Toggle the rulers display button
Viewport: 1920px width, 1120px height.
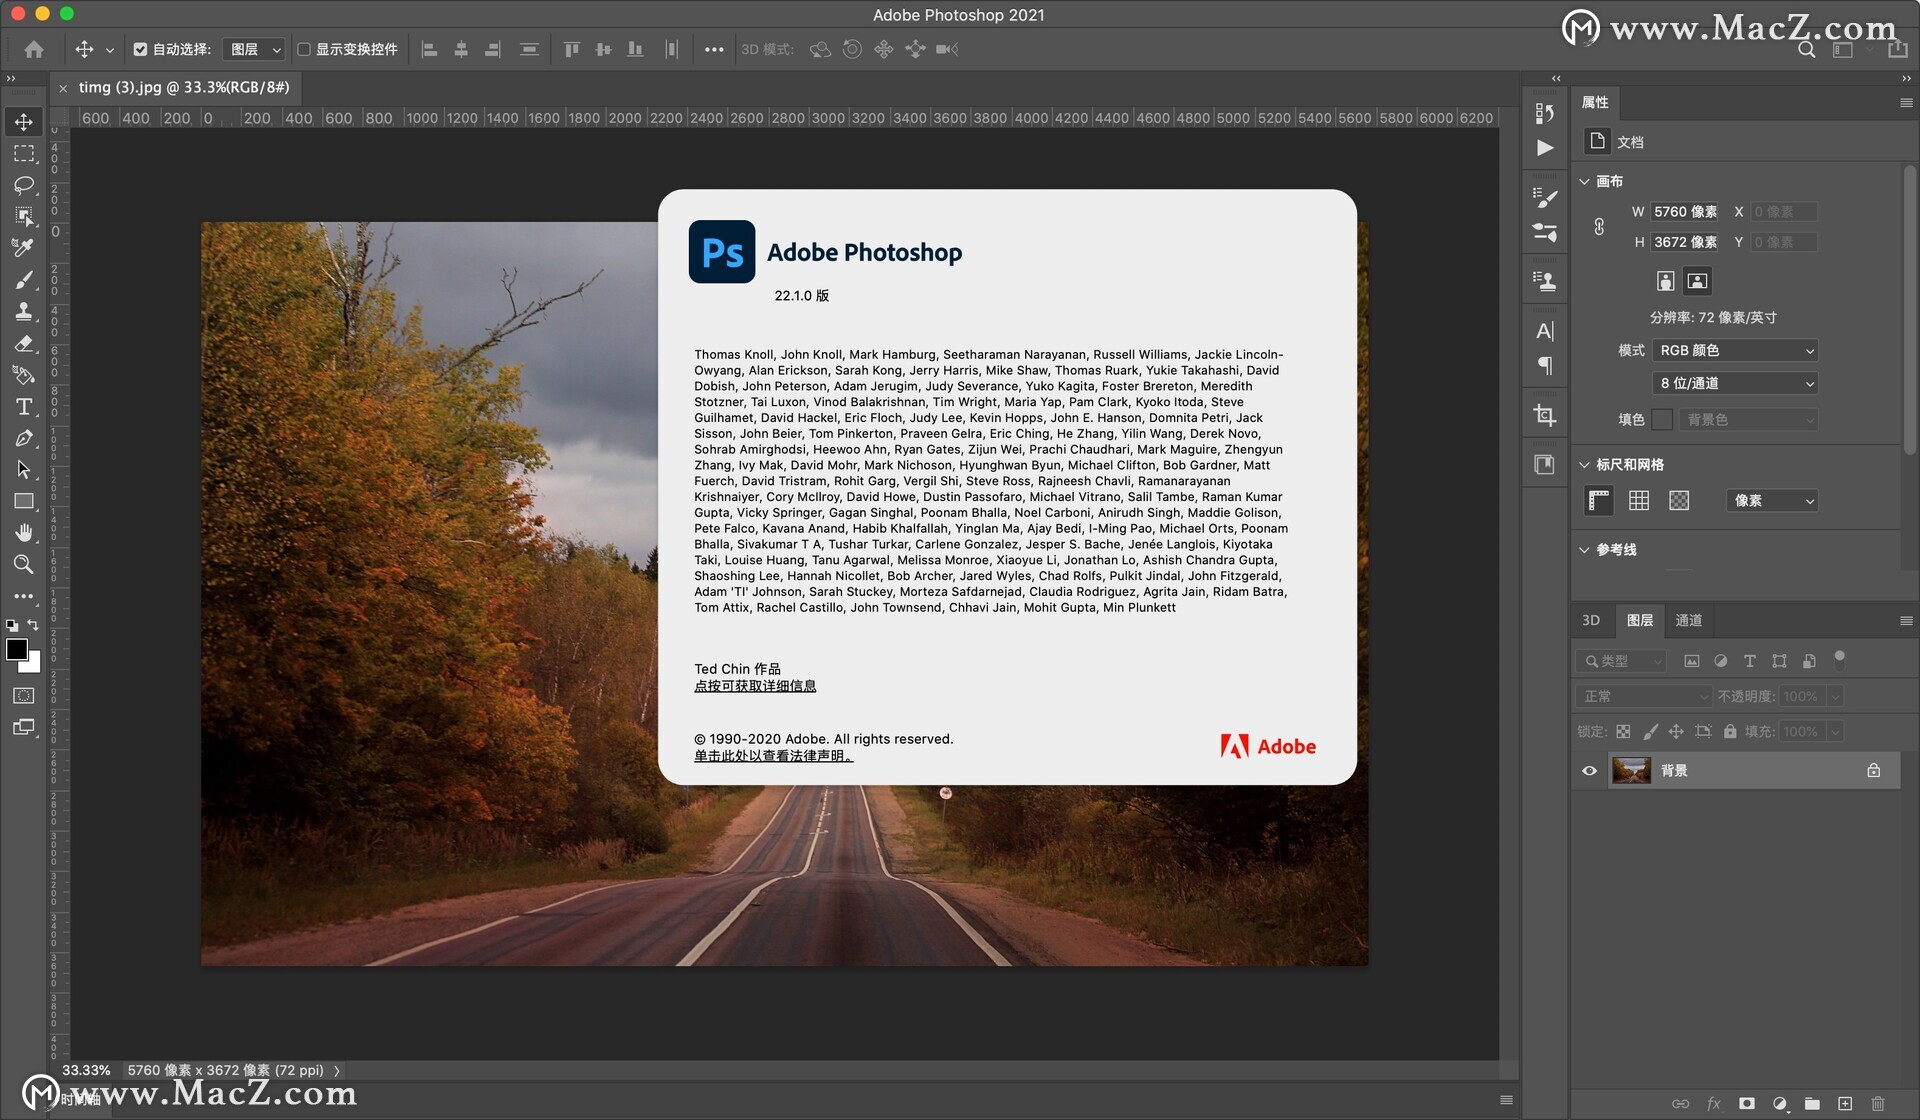coord(1599,500)
